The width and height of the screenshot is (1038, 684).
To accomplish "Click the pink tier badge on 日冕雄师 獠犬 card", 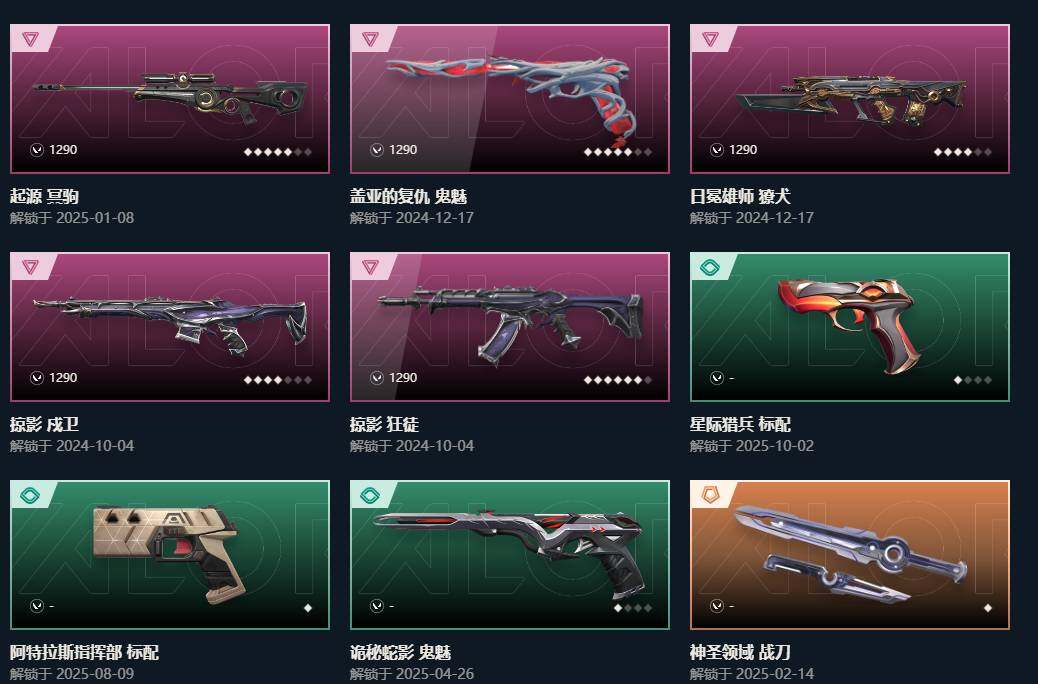I will pos(710,39).
